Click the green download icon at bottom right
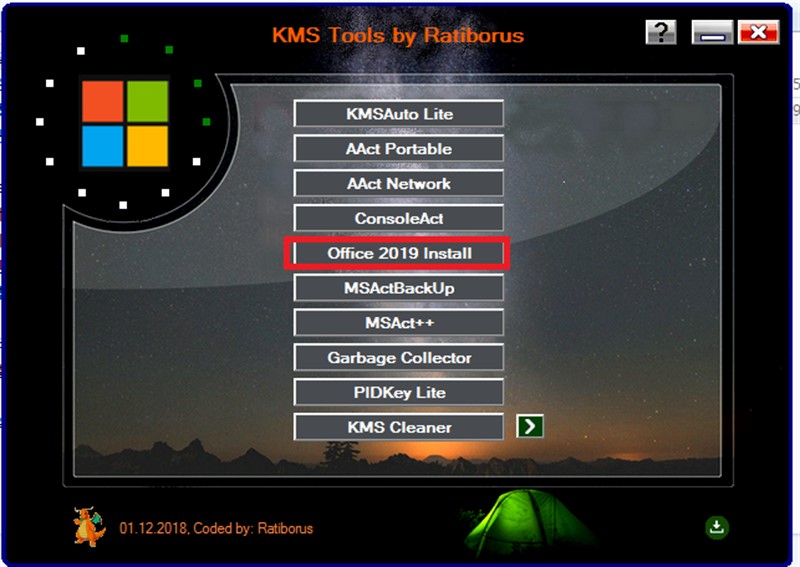This screenshot has height=567, width=800. pyautogui.click(x=716, y=527)
